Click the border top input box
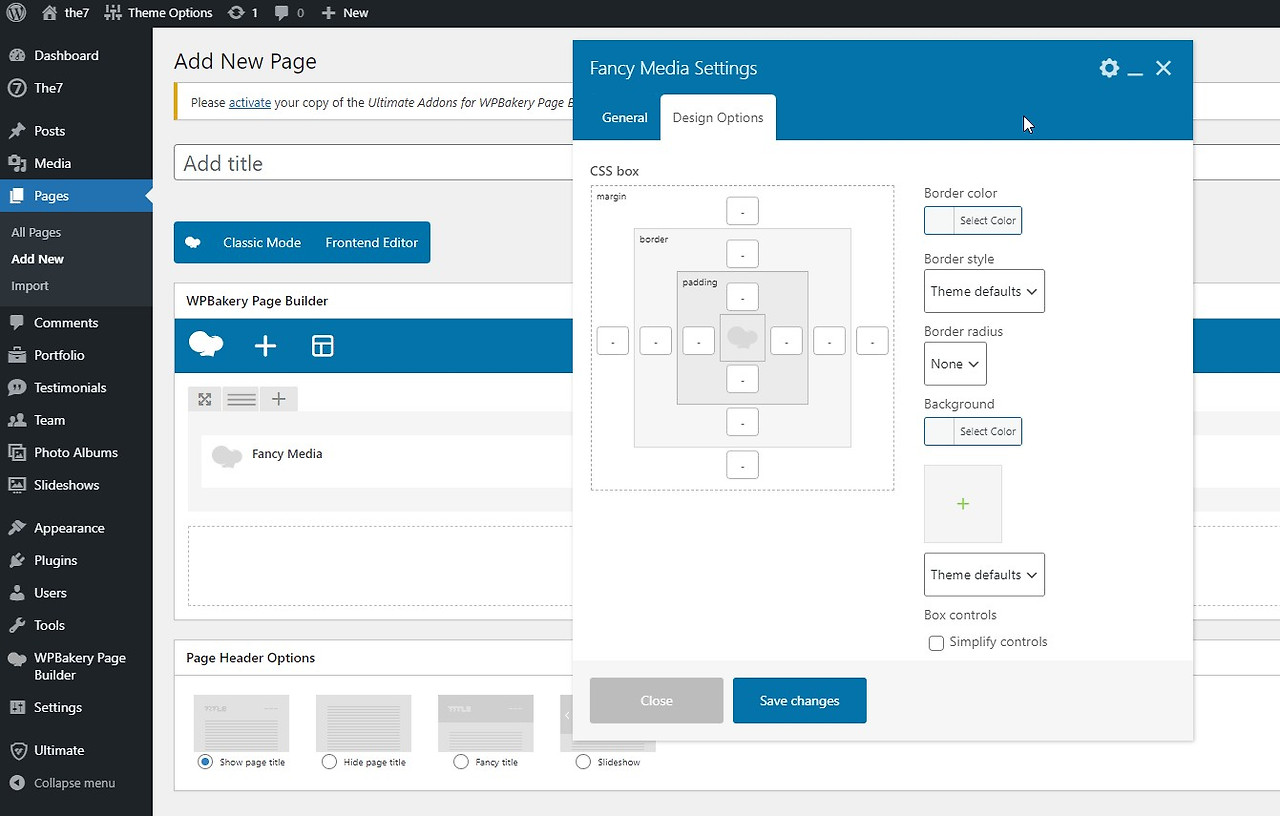Screen dimensions: 1280x816 point(742,254)
